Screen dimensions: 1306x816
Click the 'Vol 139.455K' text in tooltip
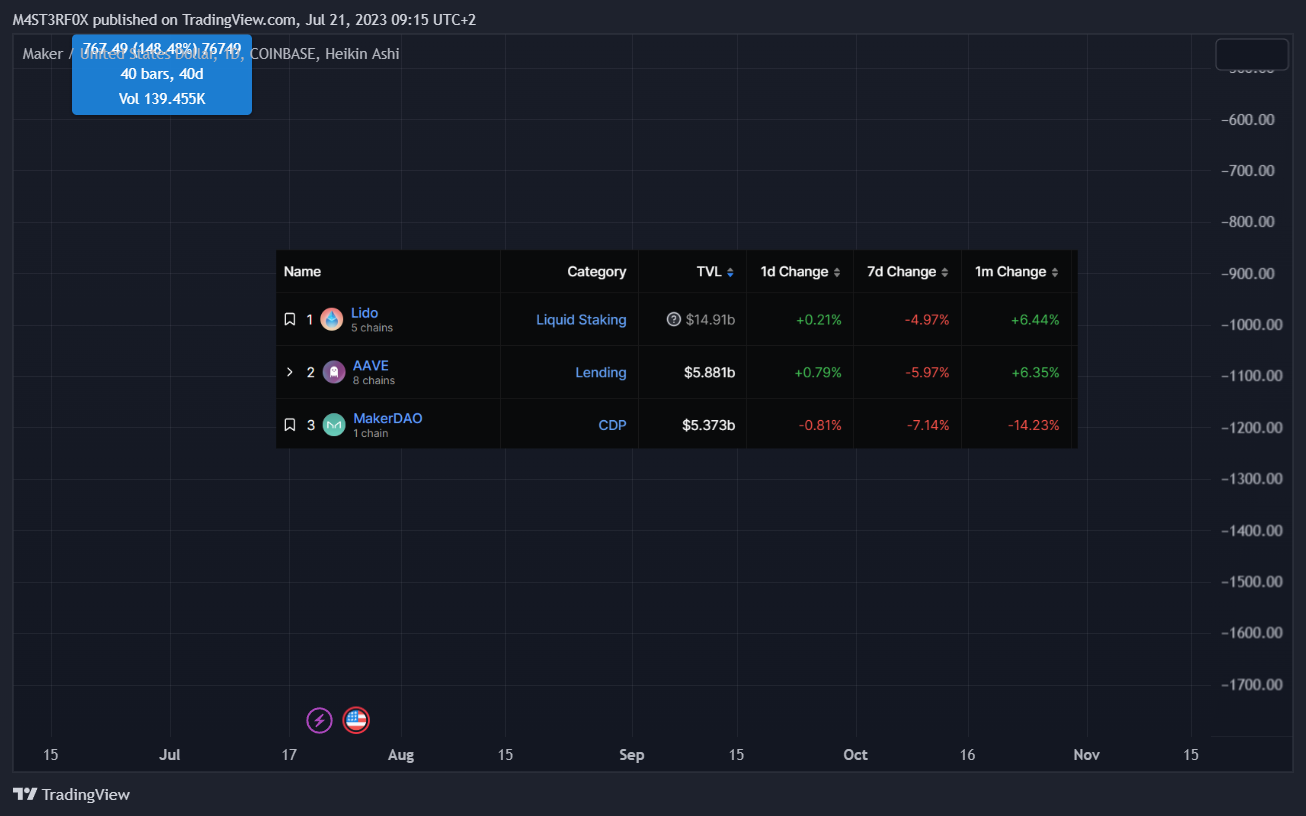click(x=162, y=99)
